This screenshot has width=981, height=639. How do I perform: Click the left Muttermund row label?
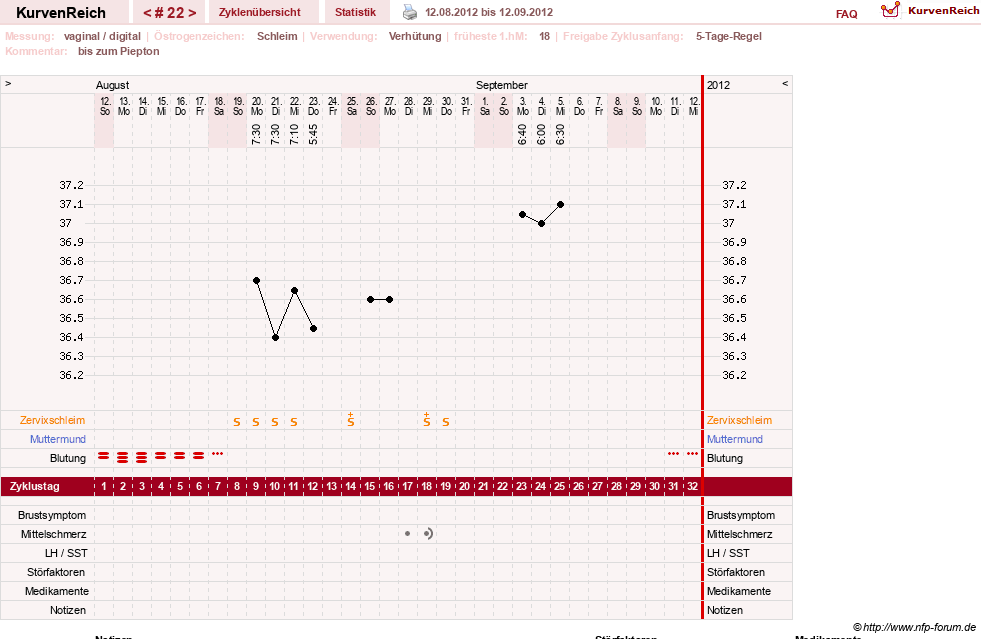[x=58, y=439]
